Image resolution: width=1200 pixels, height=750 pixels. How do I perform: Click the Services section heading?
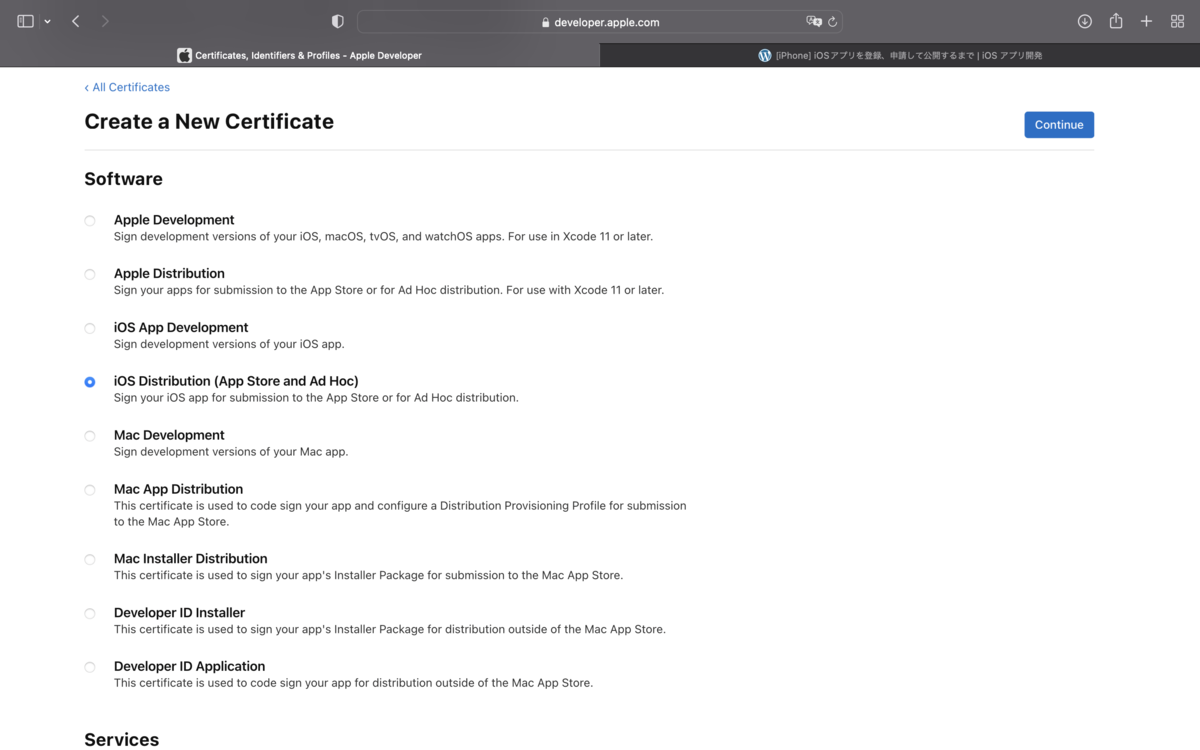click(121, 739)
